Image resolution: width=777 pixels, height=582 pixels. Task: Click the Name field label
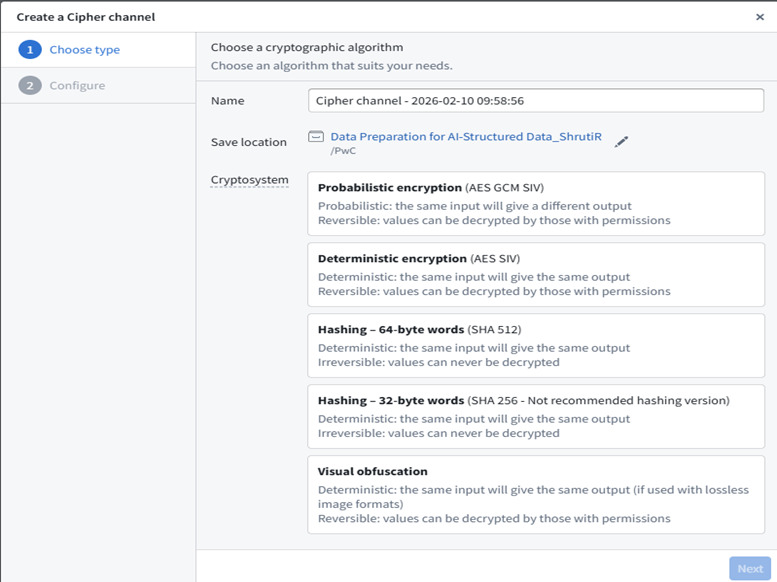(227, 101)
